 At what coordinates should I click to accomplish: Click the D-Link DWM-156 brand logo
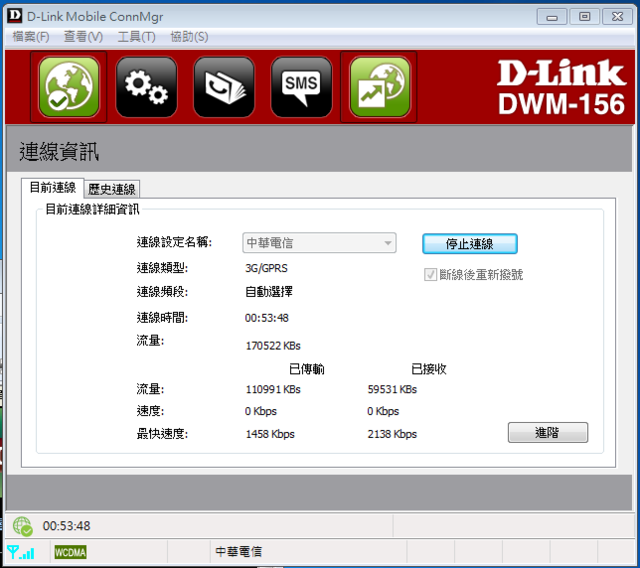(561, 87)
